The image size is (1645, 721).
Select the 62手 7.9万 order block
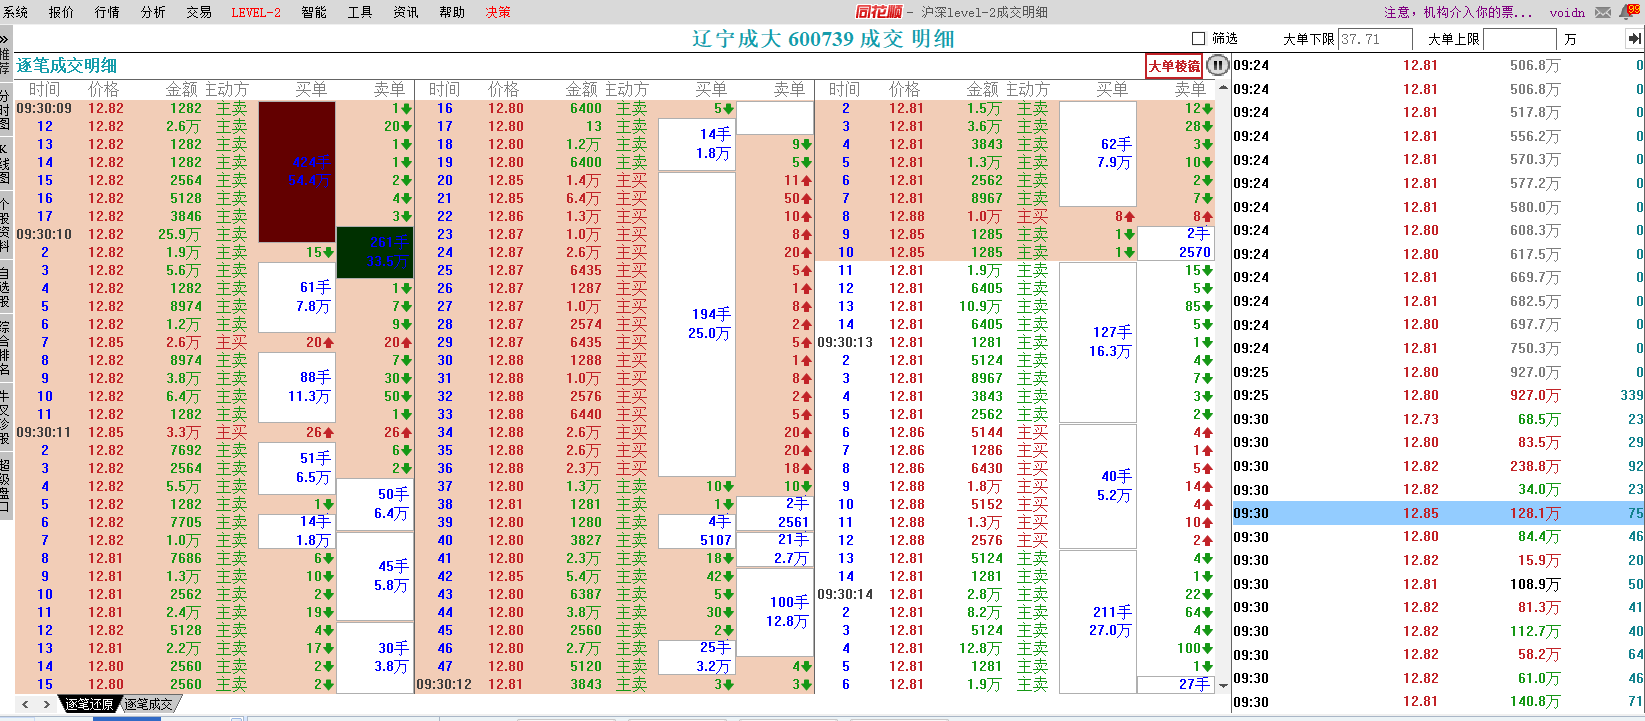1098,153
